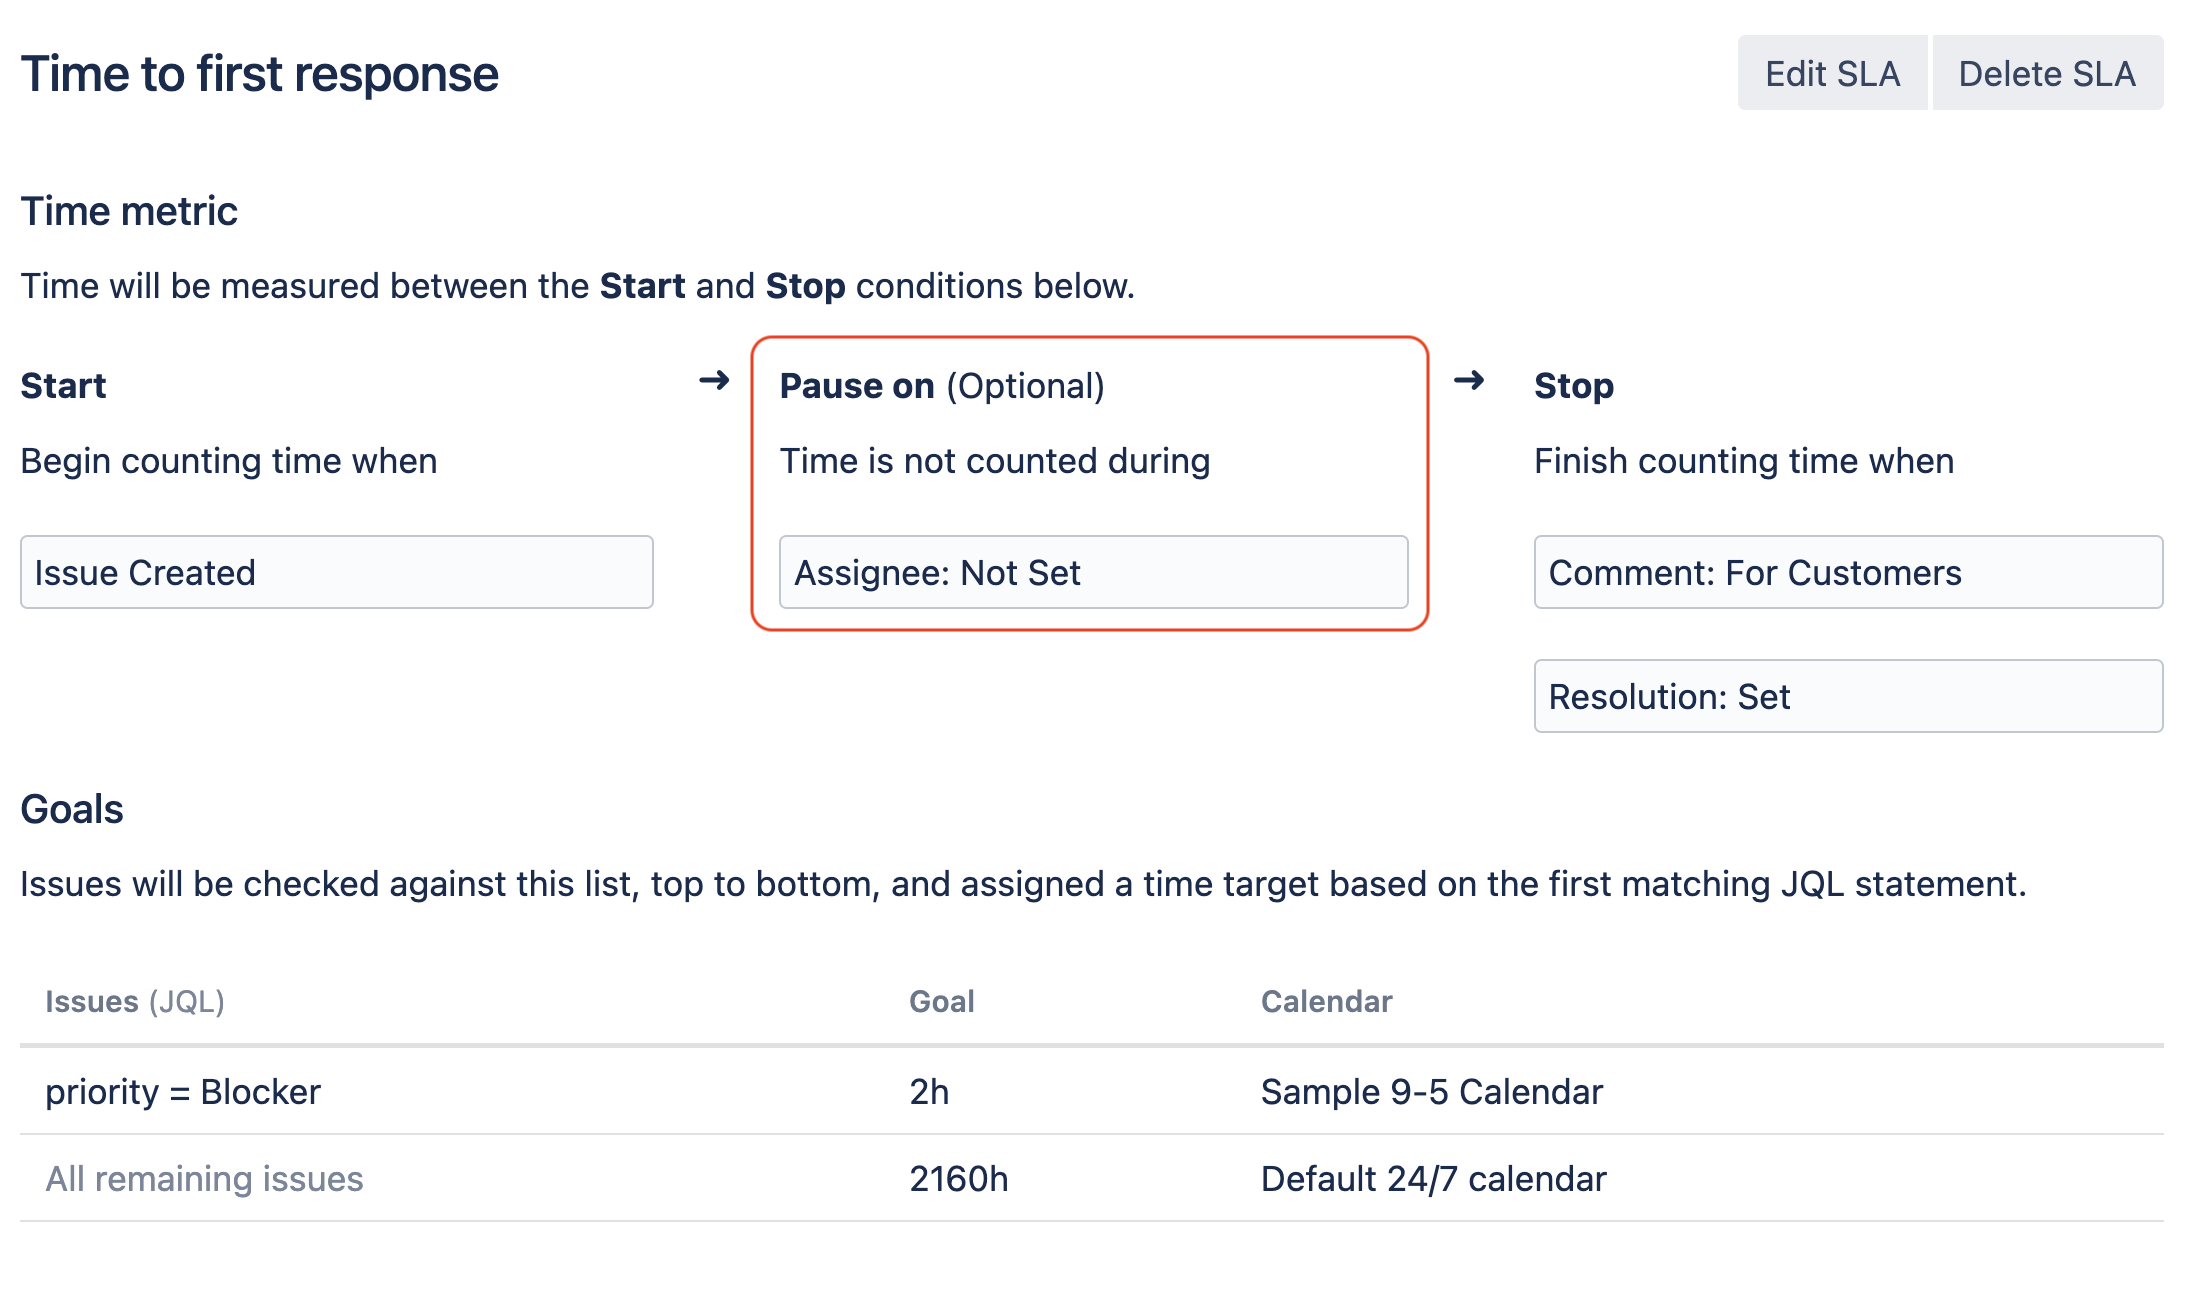This screenshot has width=2212, height=1306.
Task: Click the All remaining issues row
Action: 204,1179
